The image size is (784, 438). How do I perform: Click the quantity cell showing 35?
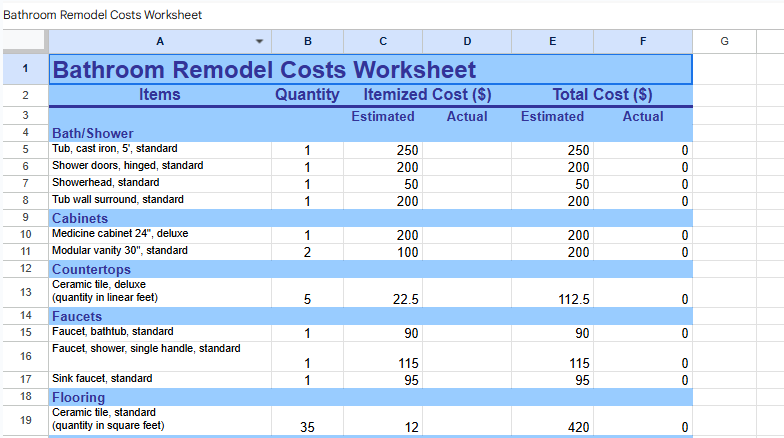(307, 427)
